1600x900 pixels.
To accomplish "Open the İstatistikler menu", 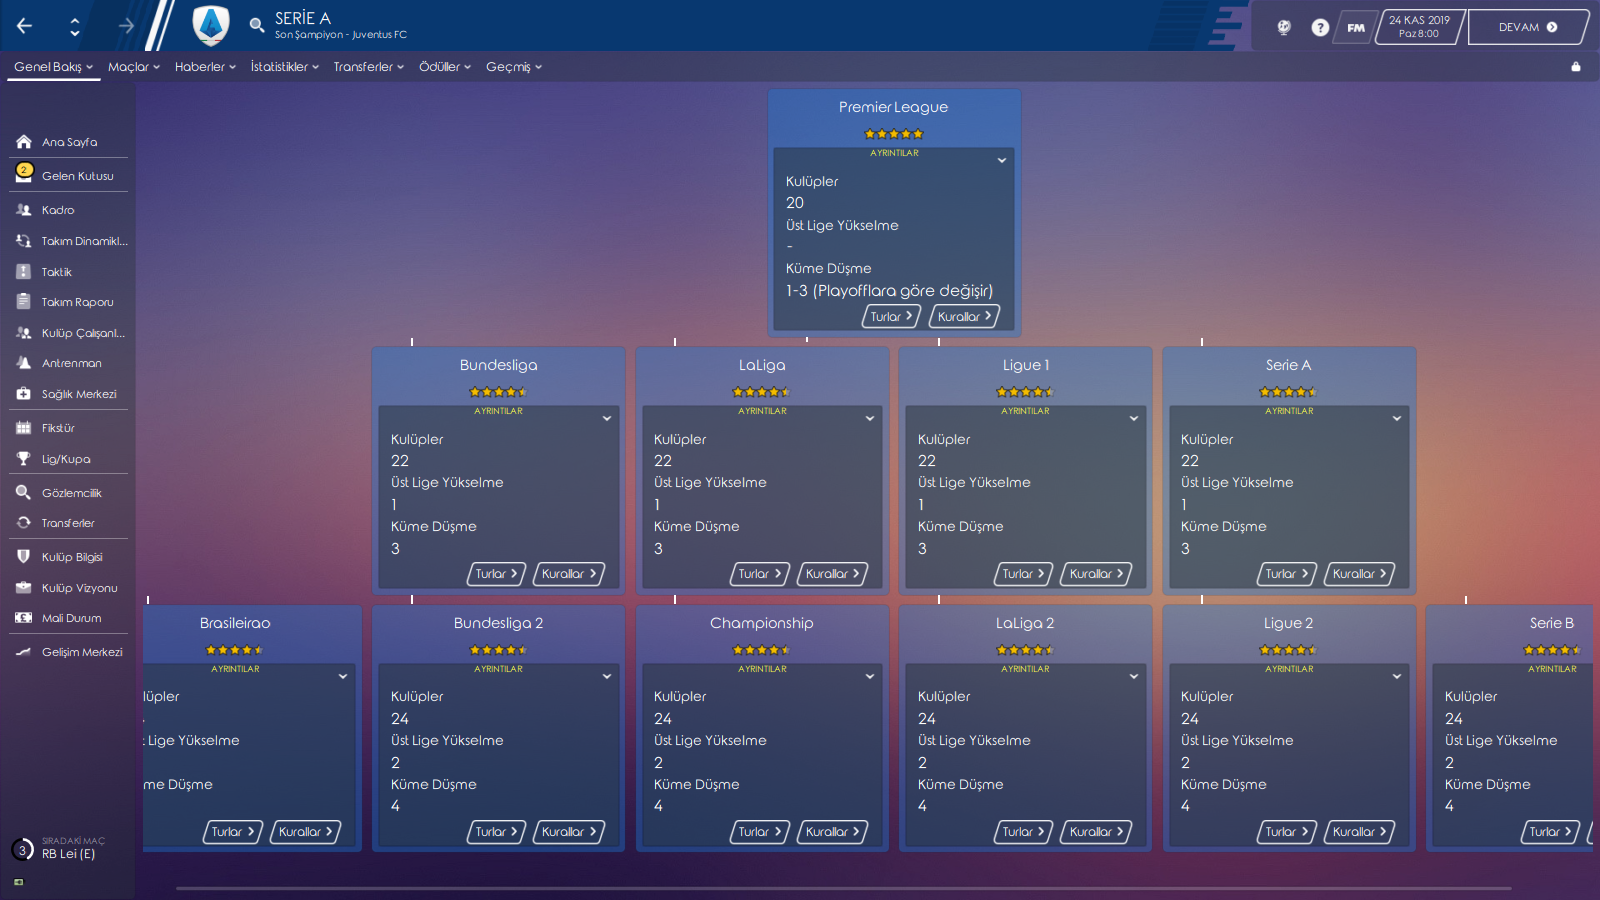I will [285, 67].
